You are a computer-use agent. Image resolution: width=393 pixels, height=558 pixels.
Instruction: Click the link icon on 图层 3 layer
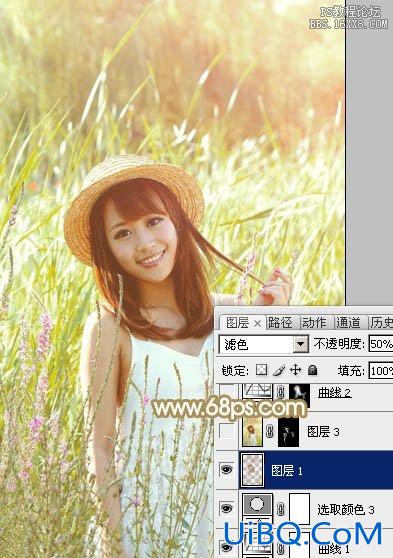269,432
